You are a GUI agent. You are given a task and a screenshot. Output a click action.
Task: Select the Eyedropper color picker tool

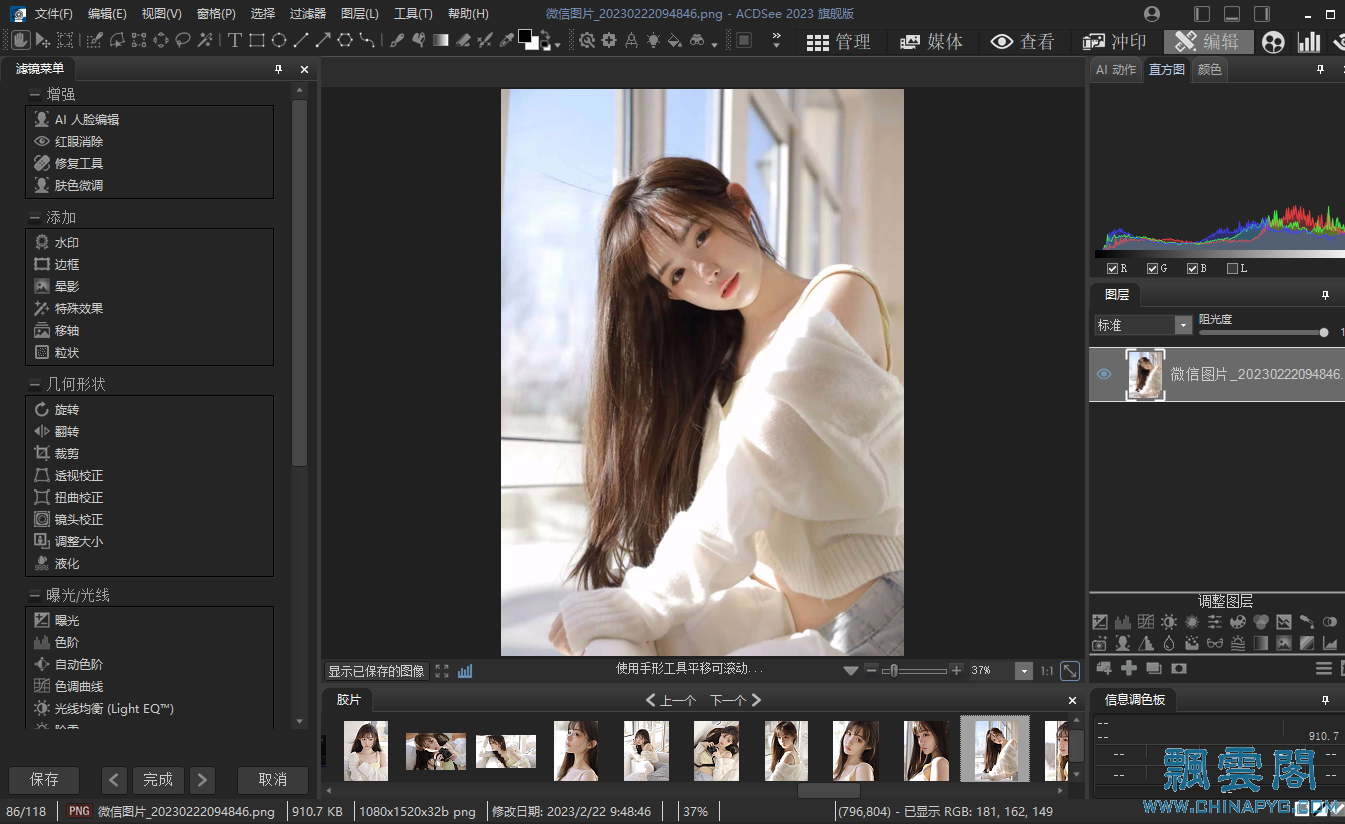point(507,40)
